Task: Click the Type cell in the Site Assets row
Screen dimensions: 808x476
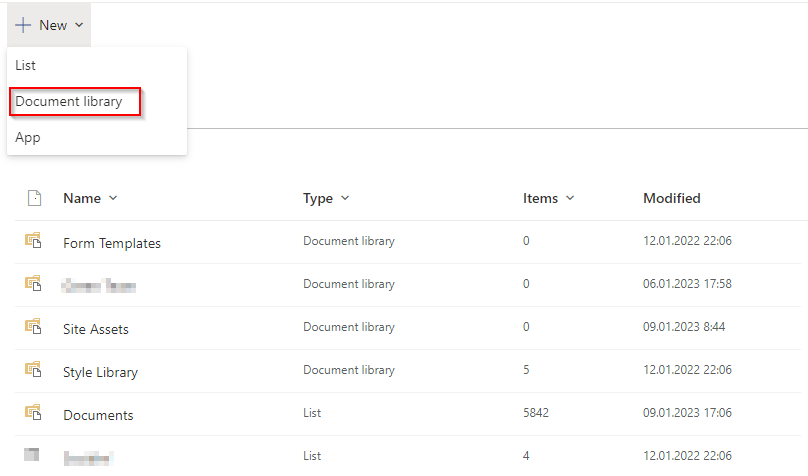Action: (349, 327)
